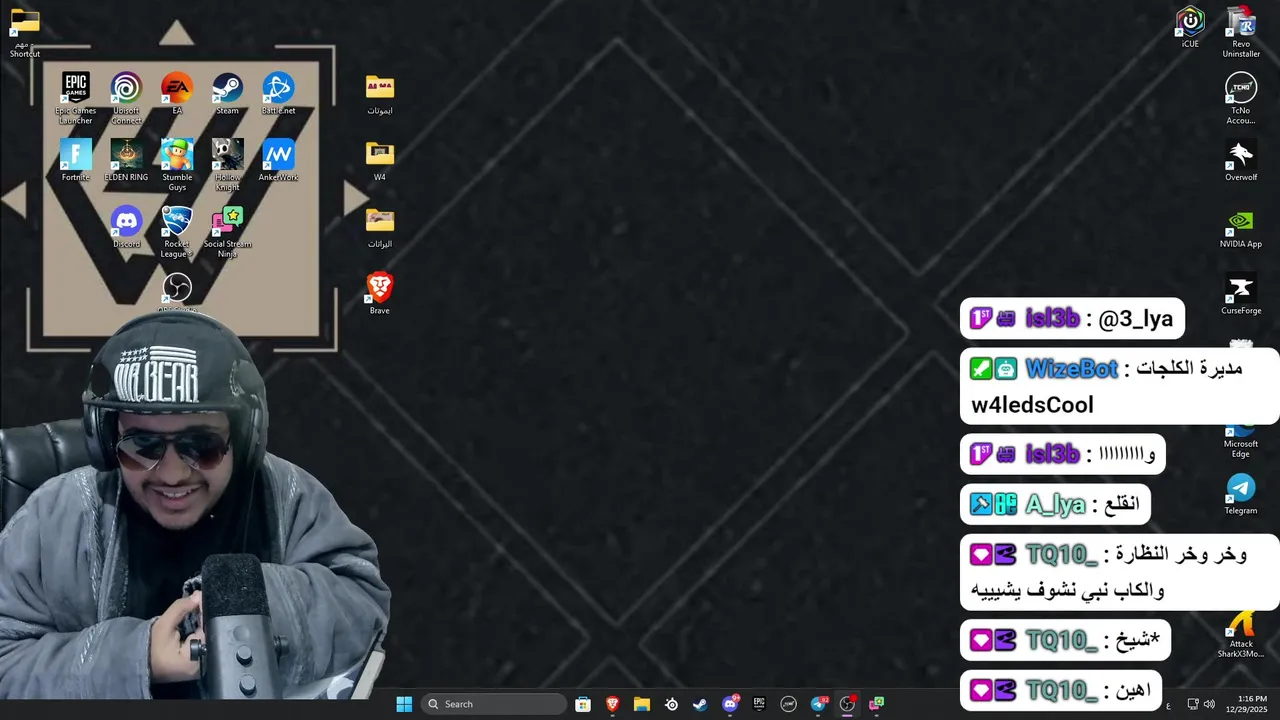1280x720 pixels.
Task: Open the TcNo Account Switcher shortcut
Action: (x=1241, y=99)
